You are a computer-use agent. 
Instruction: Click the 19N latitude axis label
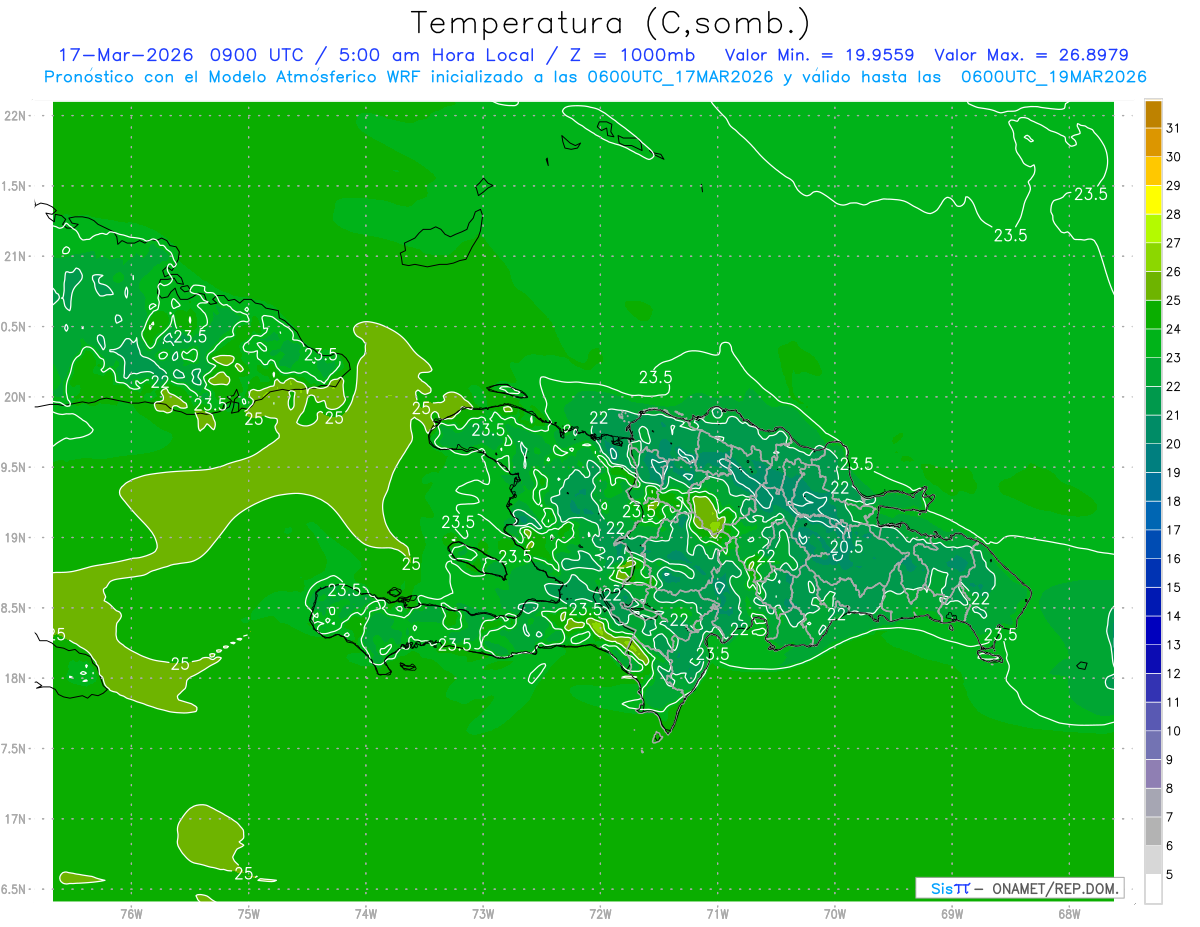click(16, 538)
